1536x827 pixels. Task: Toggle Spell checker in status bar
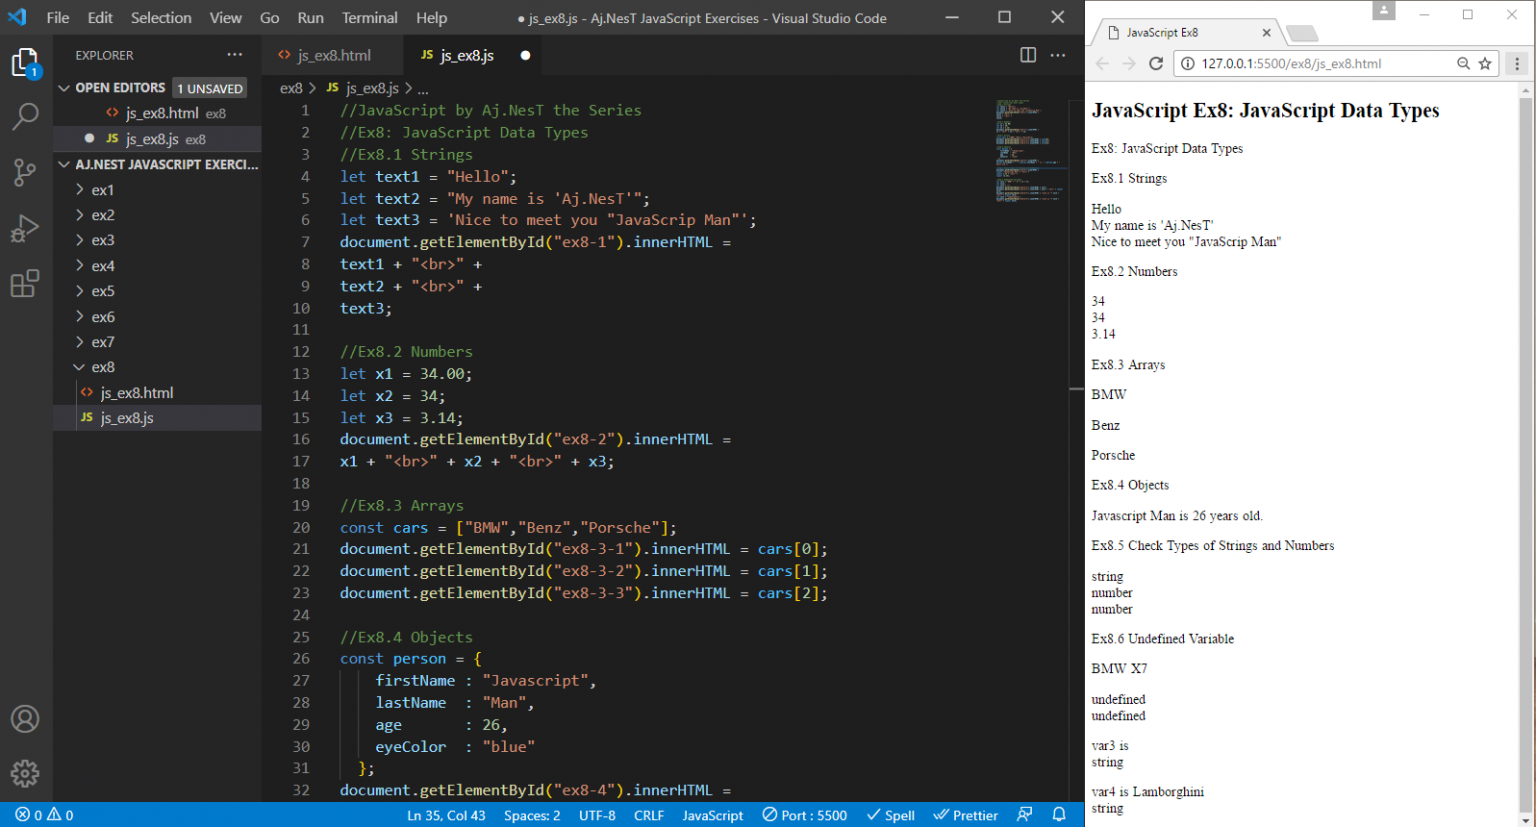890,815
